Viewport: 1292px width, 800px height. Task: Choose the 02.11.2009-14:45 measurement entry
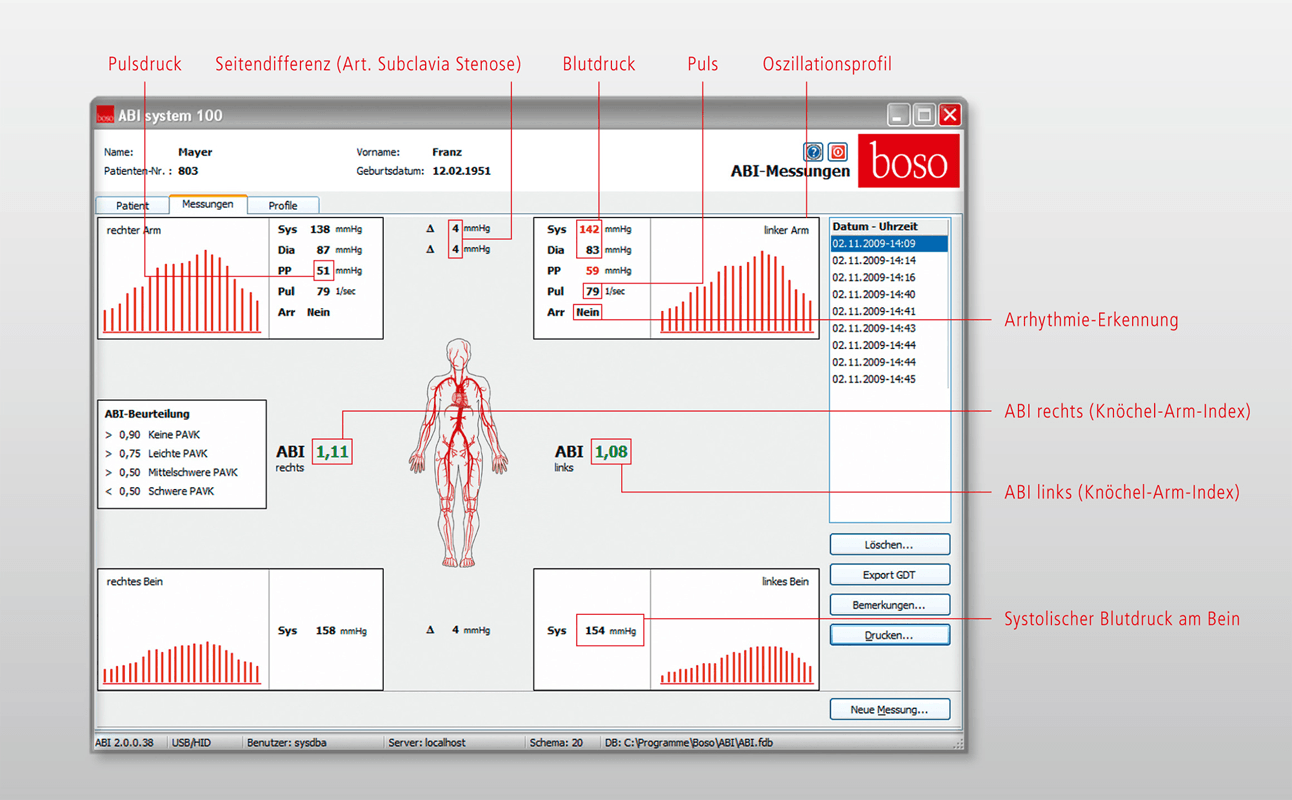(x=874, y=379)
